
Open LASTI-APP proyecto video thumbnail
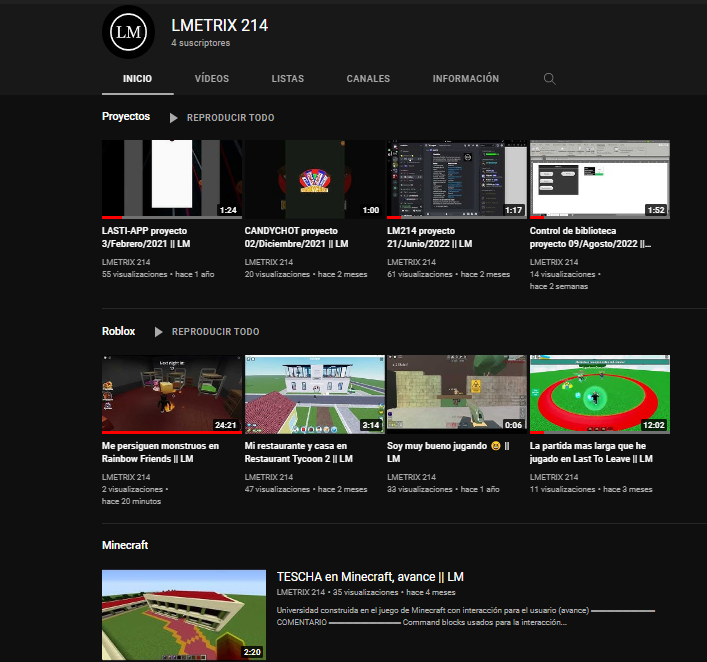pyautogui.click(x=172, y=179)
